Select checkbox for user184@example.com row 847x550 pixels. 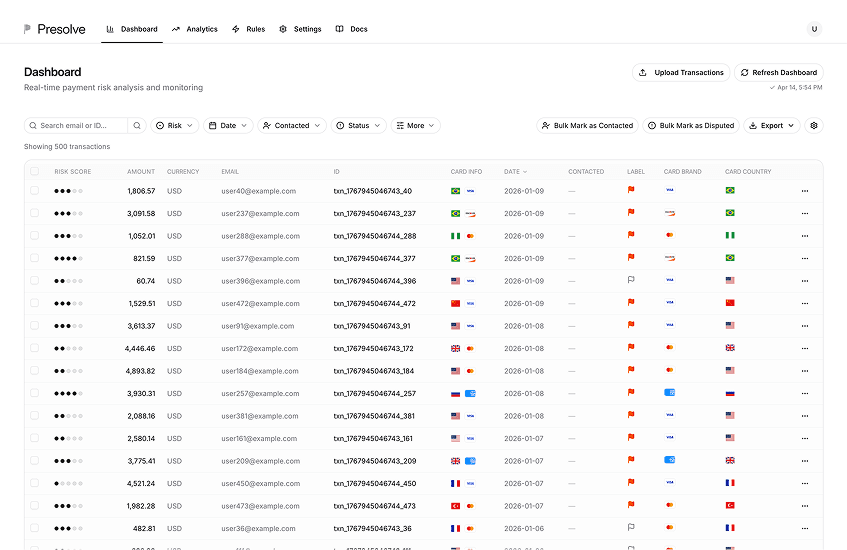(35, 371)
